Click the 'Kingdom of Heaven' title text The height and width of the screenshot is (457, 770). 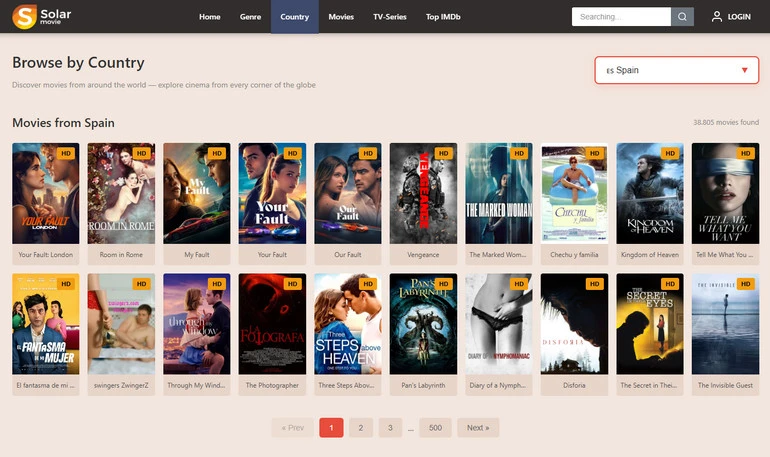point(650,255)
